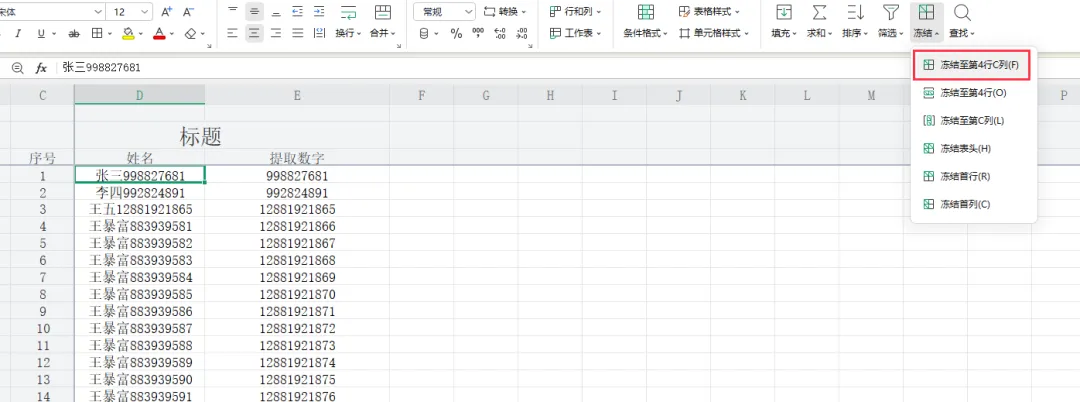The height and width of the screenshot is (402, 1080).
Task: Click the increase indent icon
Action: [318, 11]
